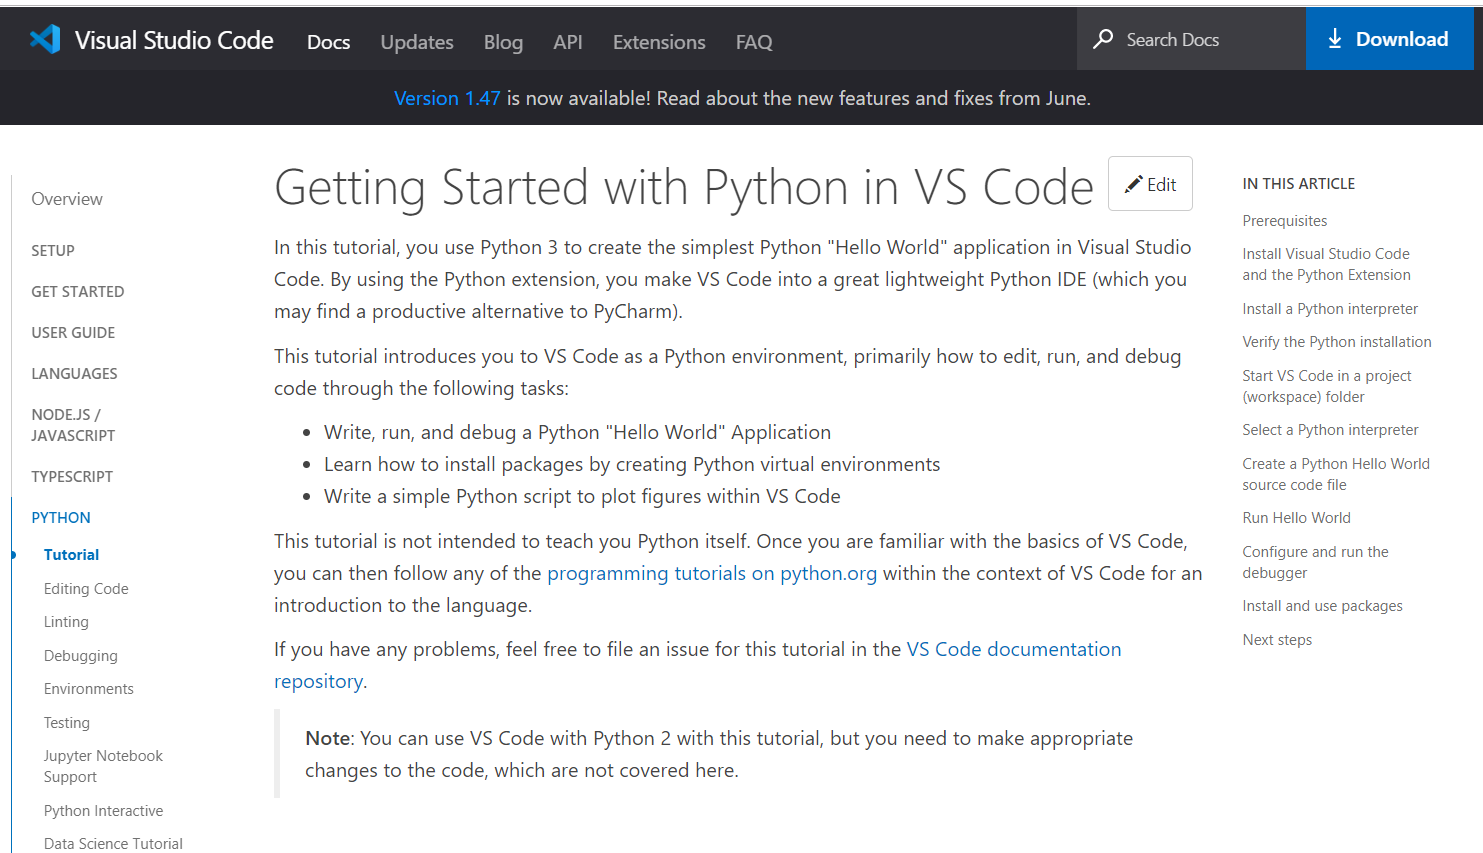Click the Write, run, and debug bullet
The height and width of the screenshot is (853, 1483).
(x=577, y=432)
